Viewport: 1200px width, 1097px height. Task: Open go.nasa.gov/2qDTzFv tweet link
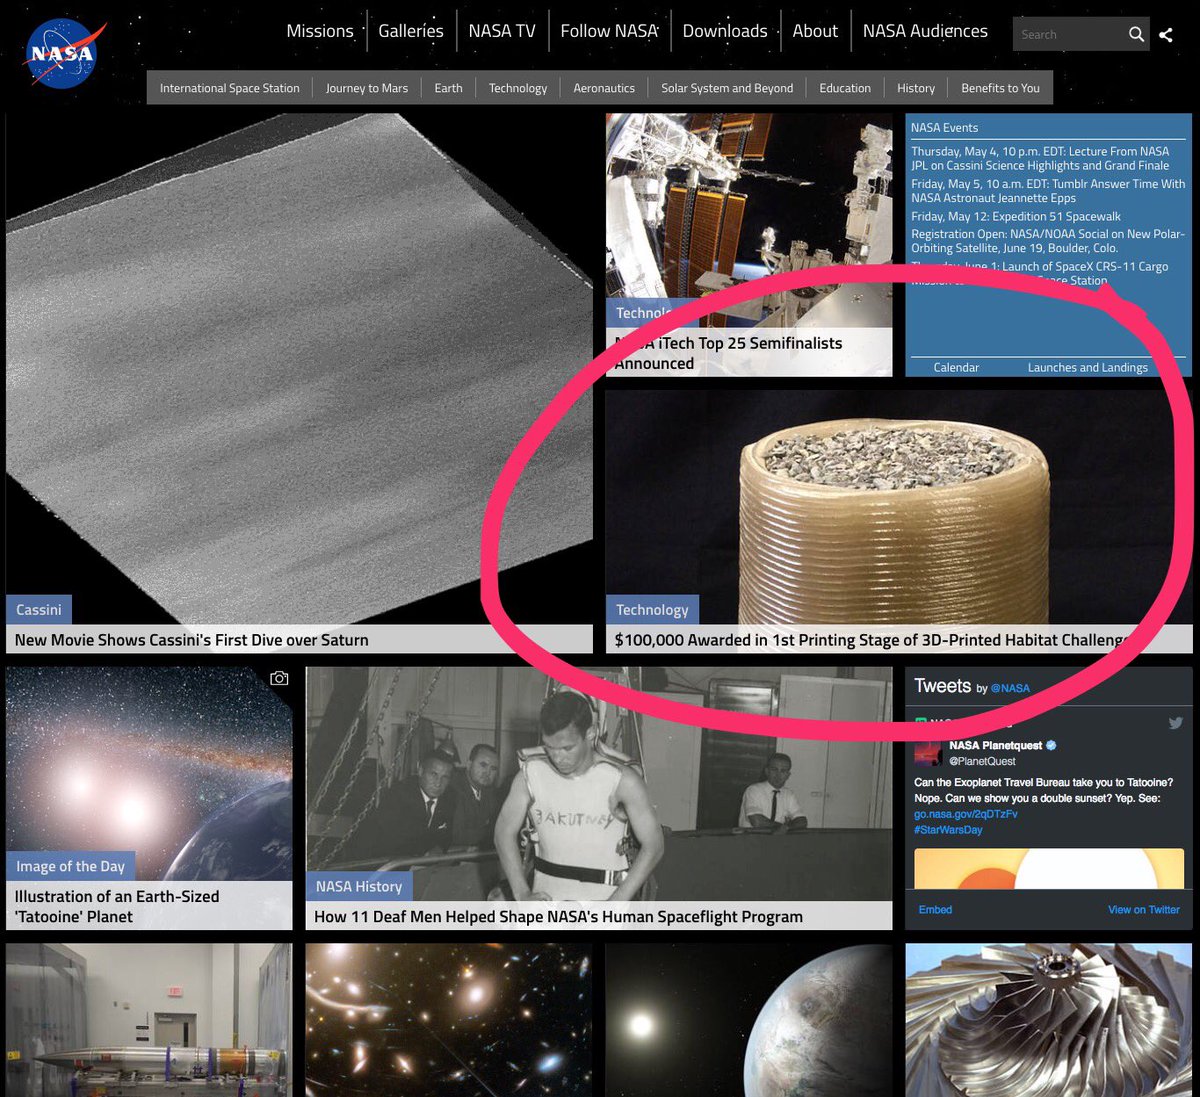click(x=966, y=814)
